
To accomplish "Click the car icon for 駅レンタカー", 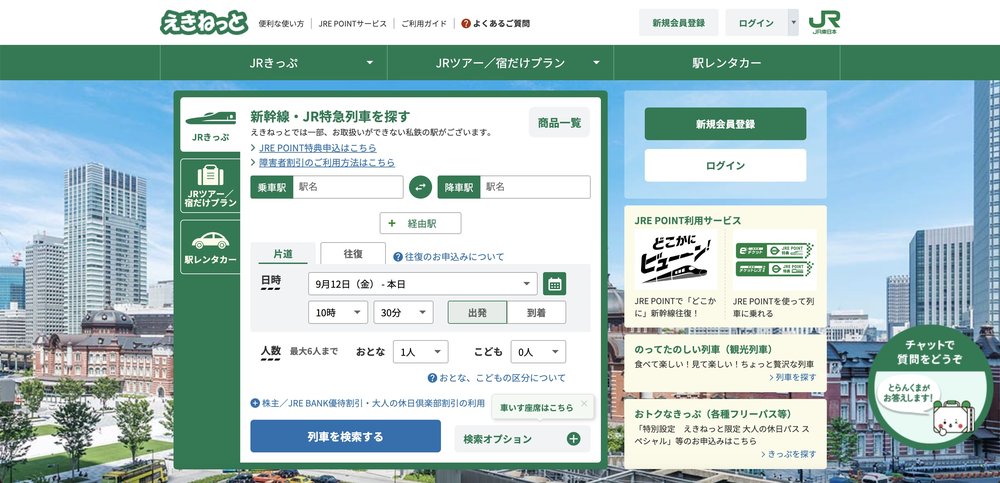I will 210,241.
